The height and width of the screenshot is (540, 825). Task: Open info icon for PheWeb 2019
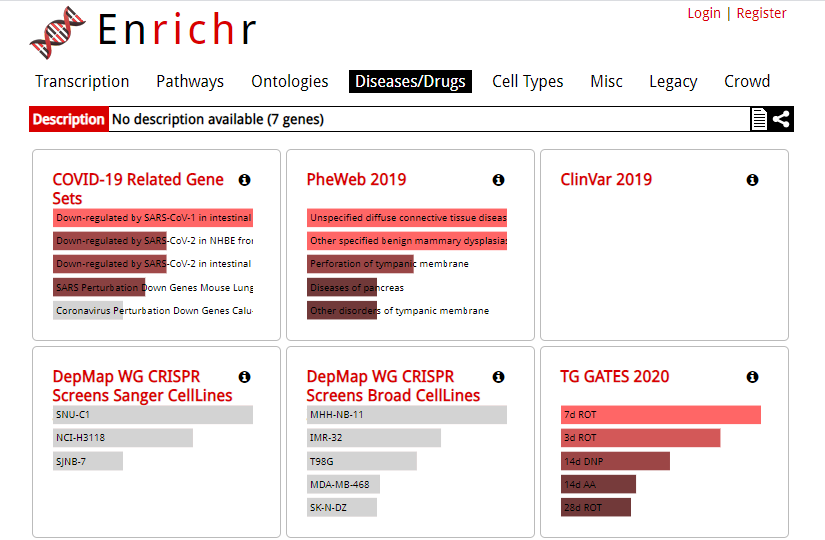pos(498,180)
